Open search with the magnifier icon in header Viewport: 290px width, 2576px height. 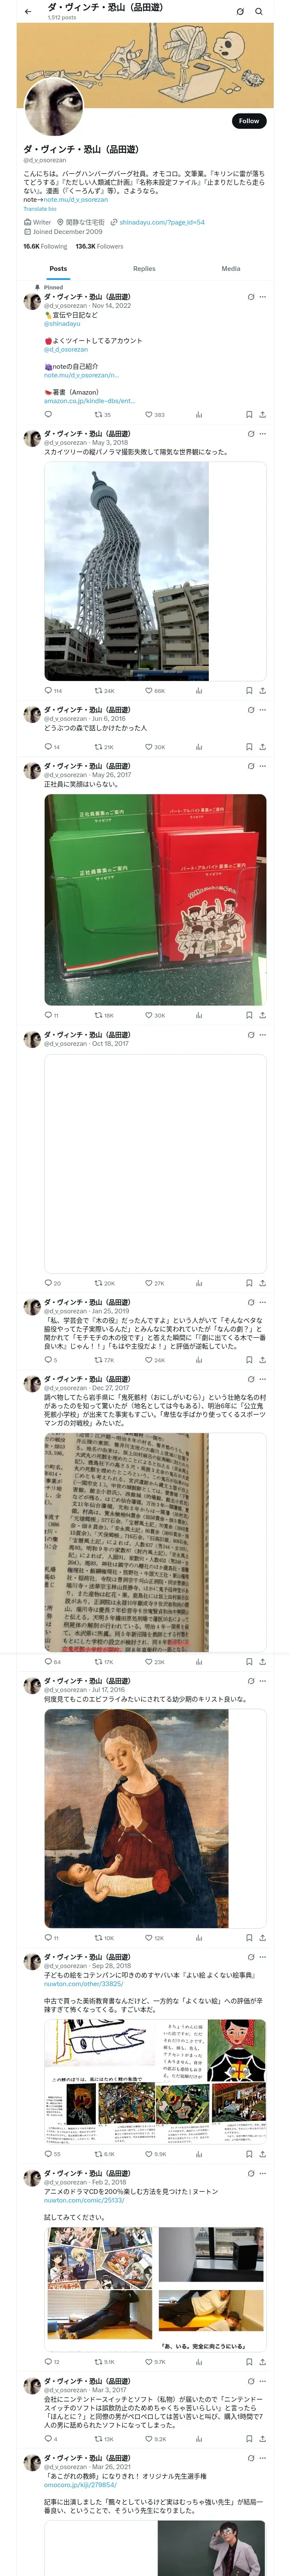[259, 12]
